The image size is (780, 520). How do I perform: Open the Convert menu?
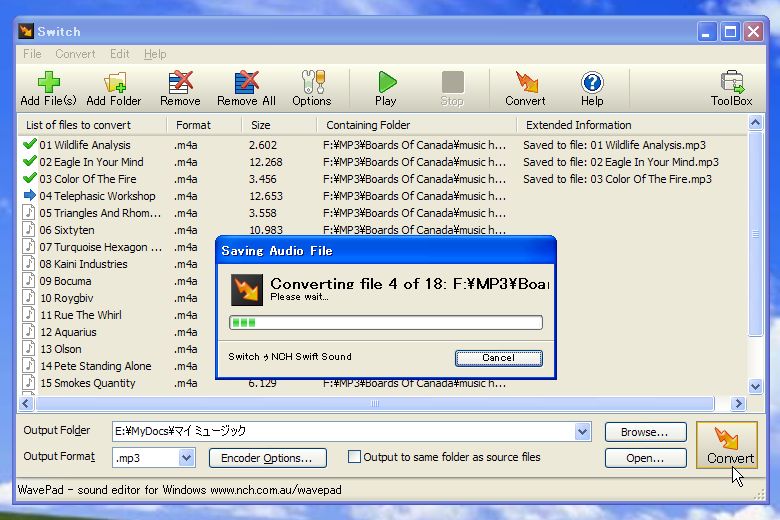(75, 54)
